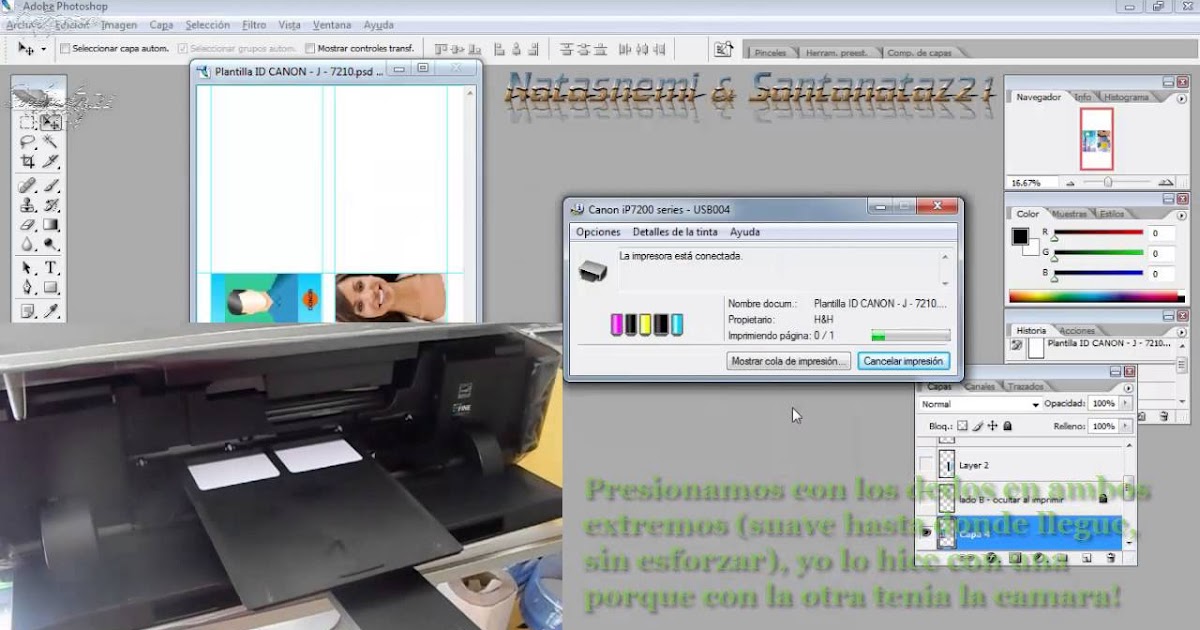Click lock position icon in Capas panel
Viewport: 1200px width, 630px height.
click(x=992, y=426)
